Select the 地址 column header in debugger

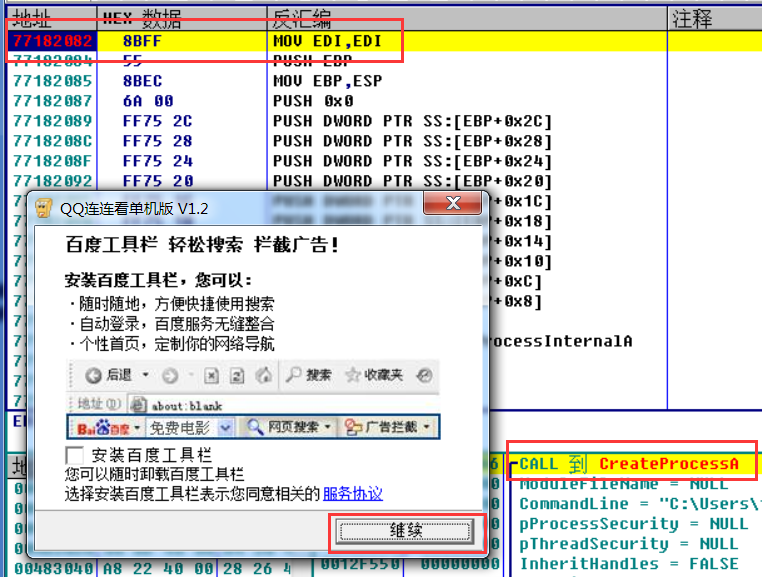[x=52, y=19]
